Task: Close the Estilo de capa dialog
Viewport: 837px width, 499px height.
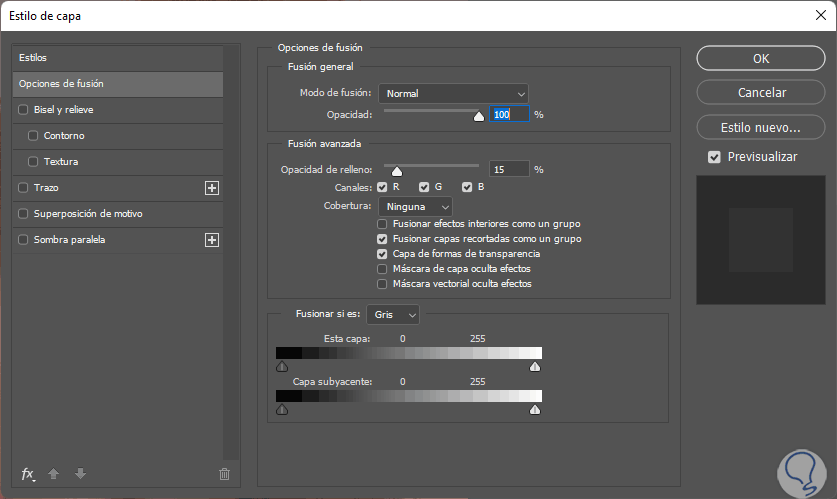Action: click(821, 15)
